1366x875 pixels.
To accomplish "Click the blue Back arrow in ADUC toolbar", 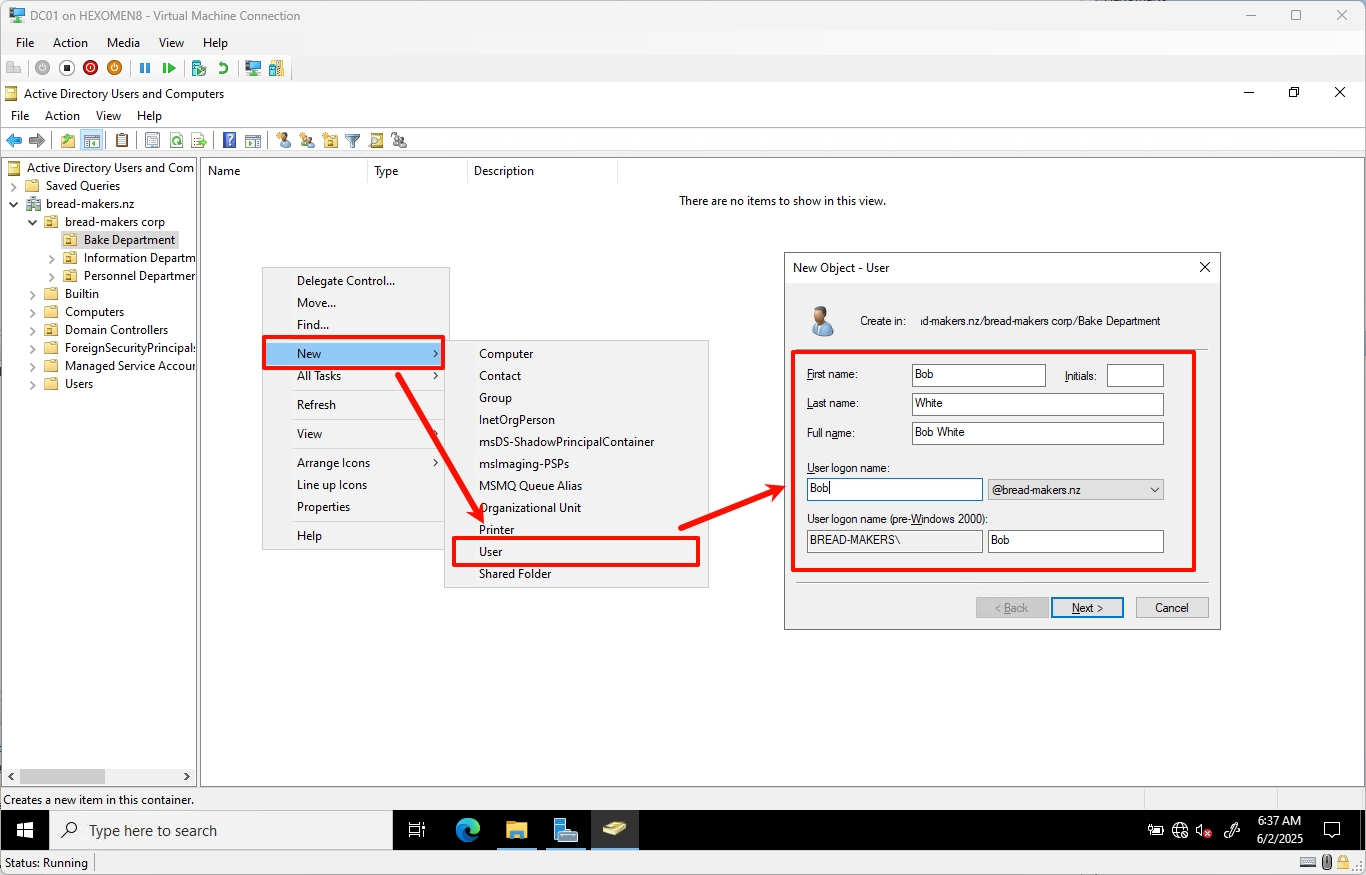I will coord(14,140).
